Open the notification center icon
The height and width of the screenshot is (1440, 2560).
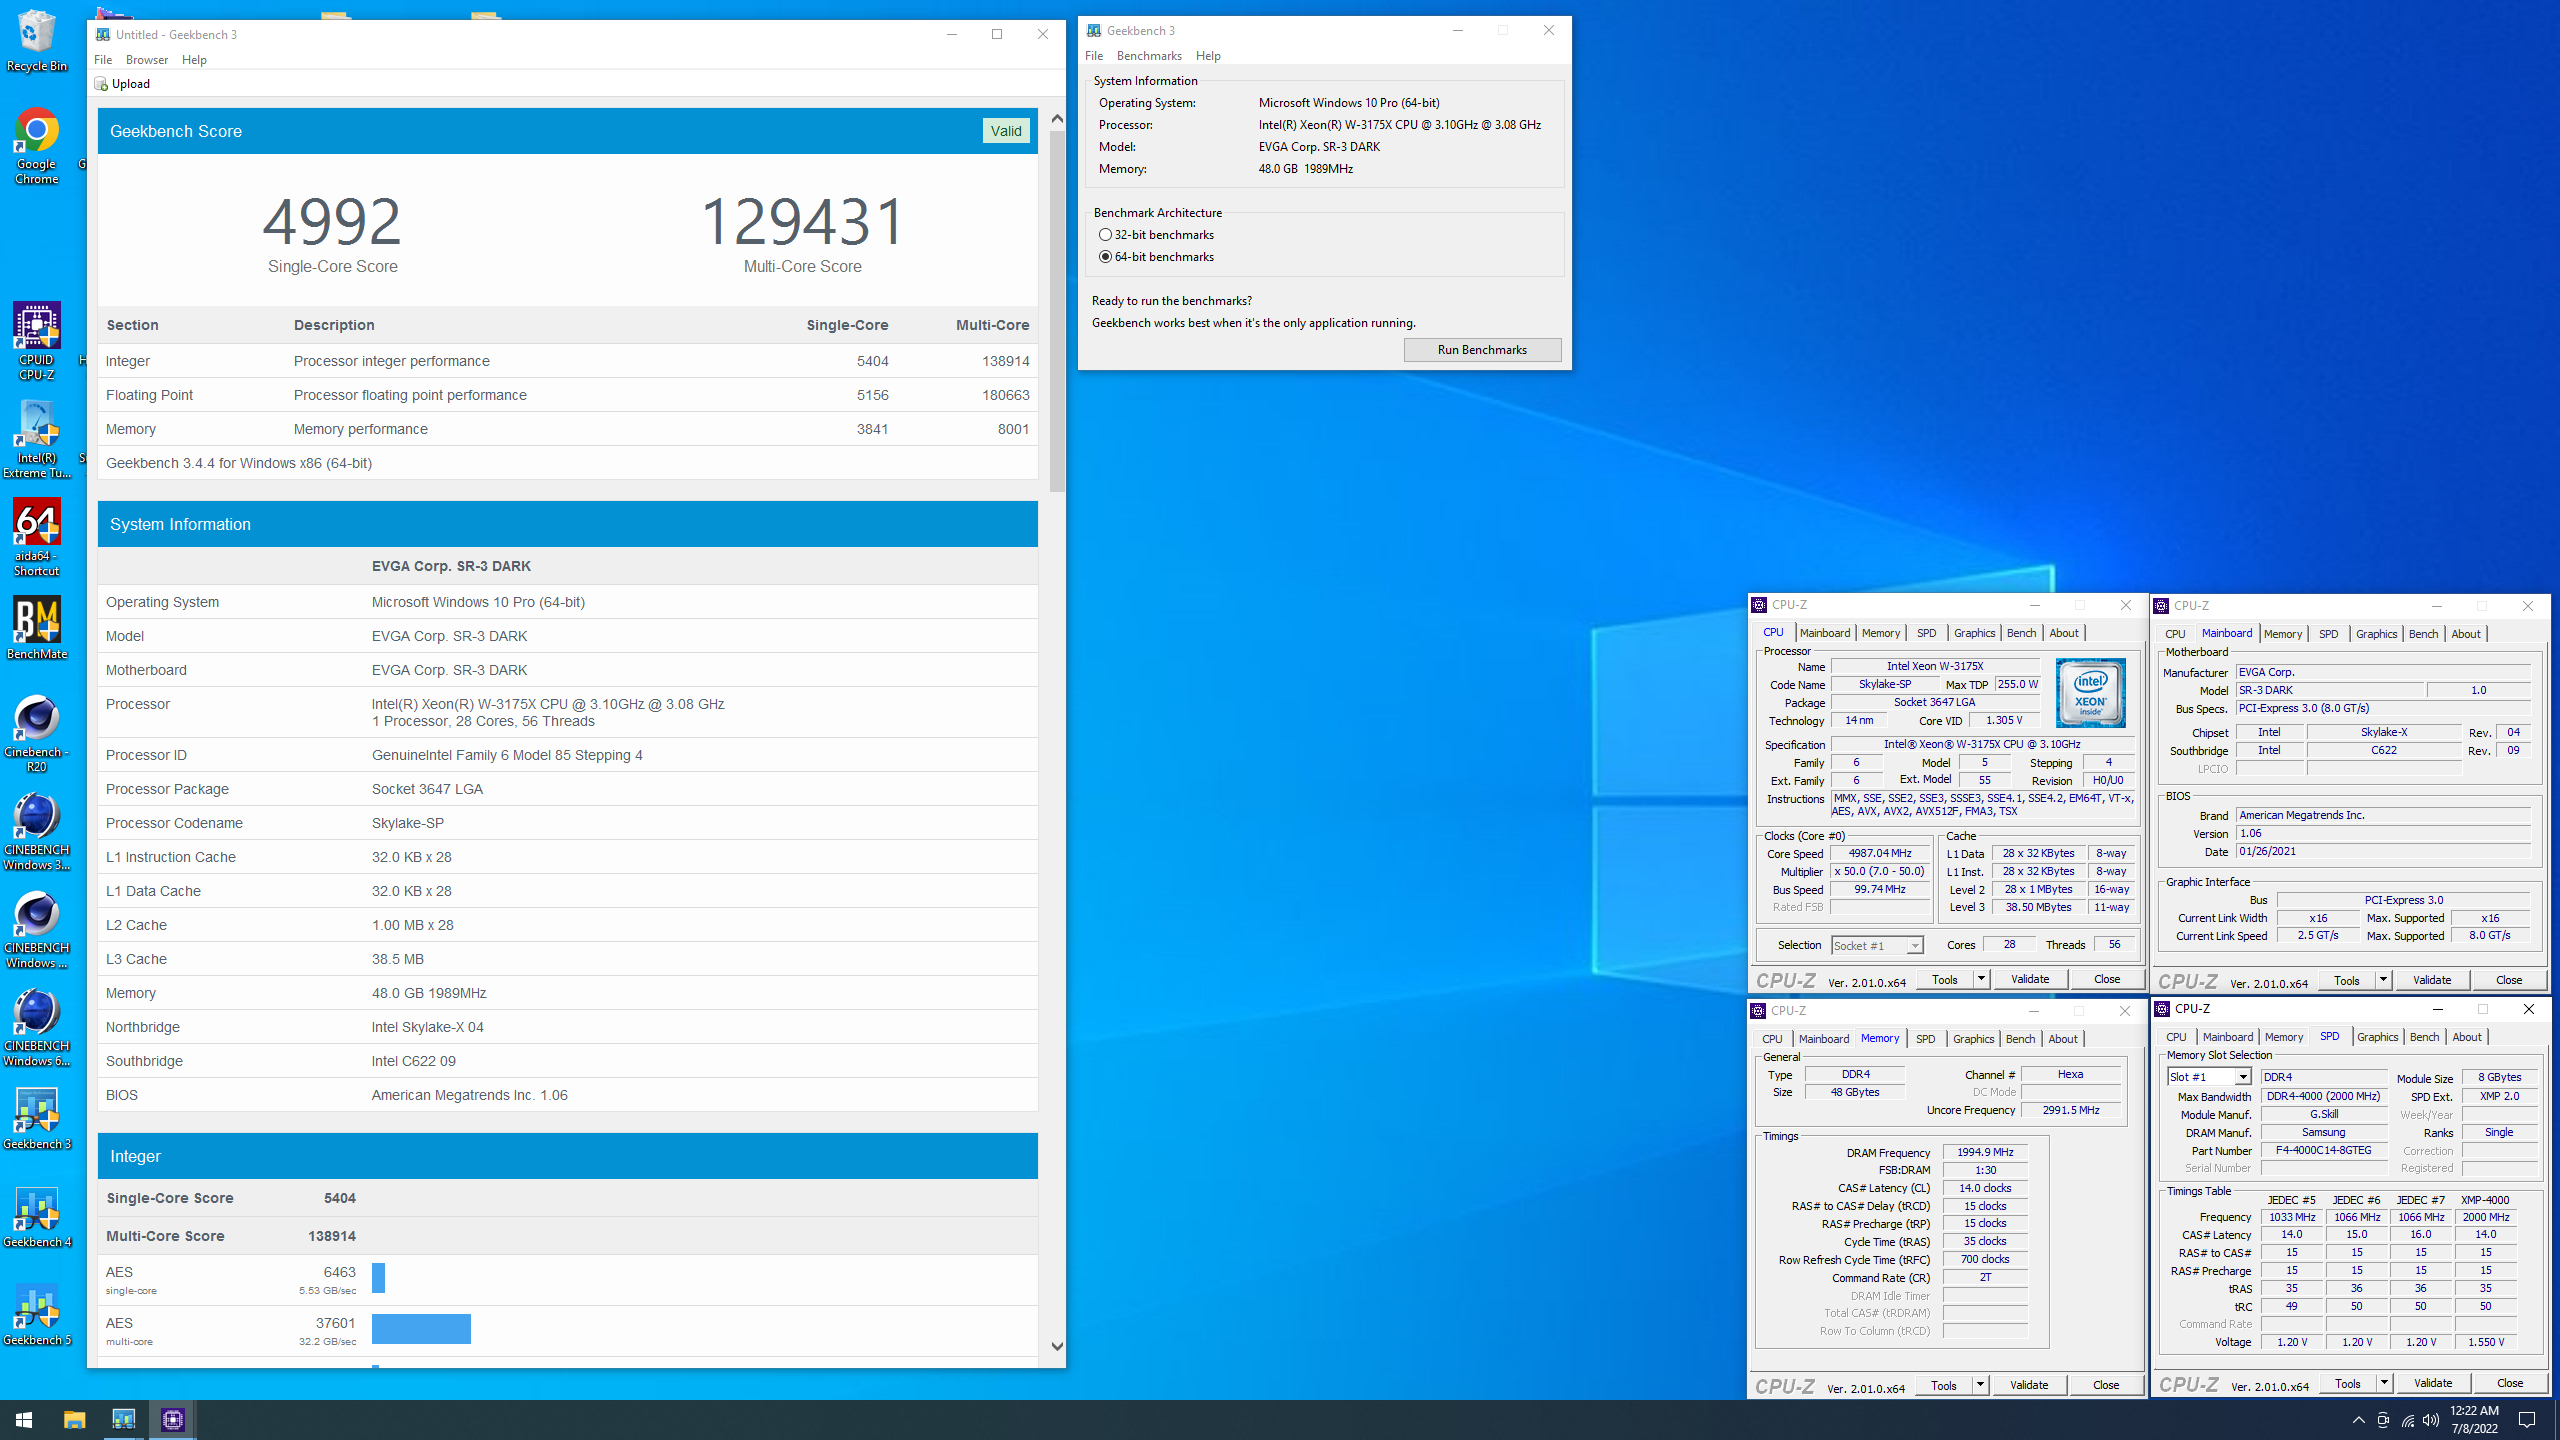click(2527, 1420)
